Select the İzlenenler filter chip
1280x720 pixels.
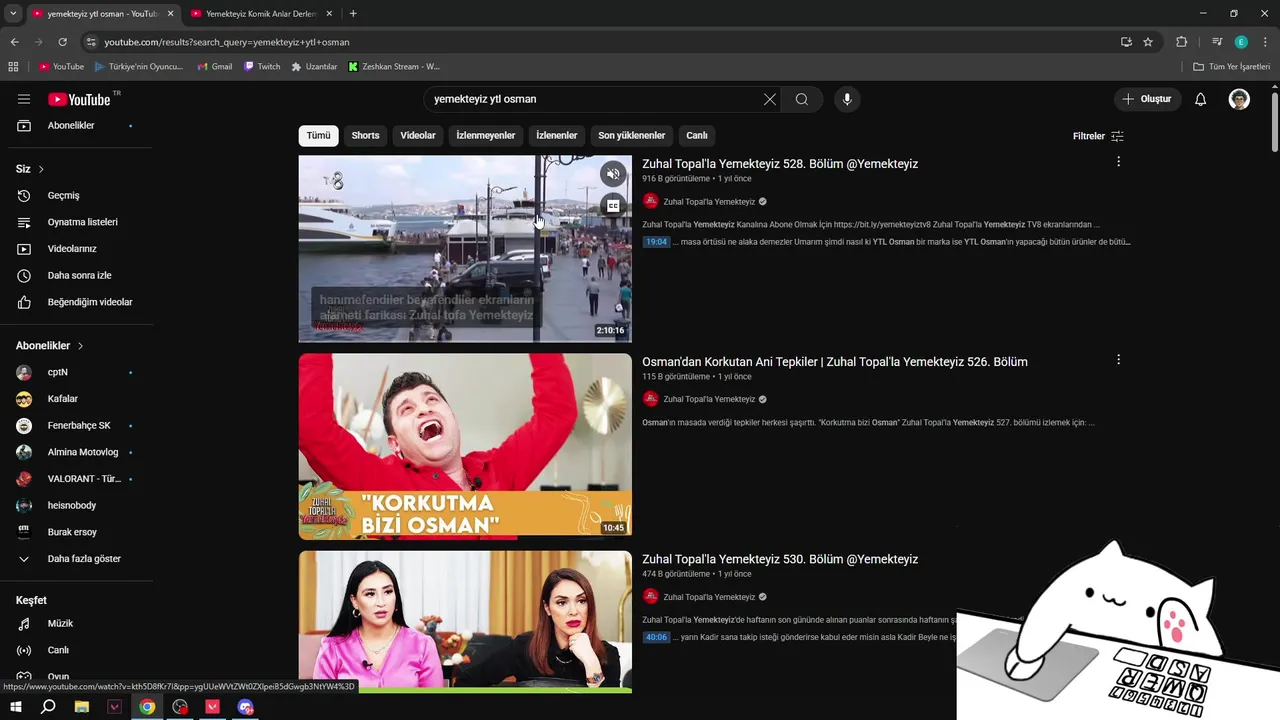coord(557,136)
